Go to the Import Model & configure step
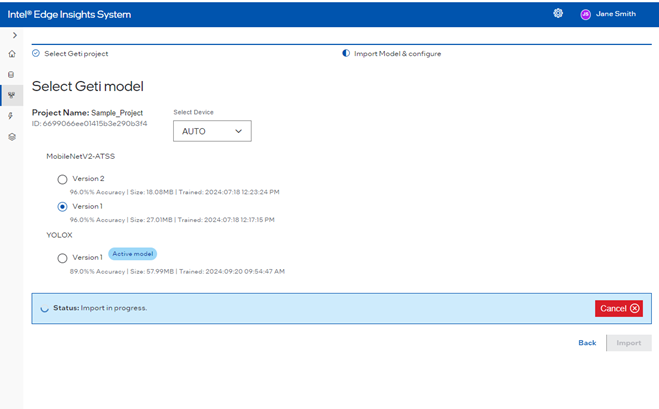This screenshot has height=409, width=659. (398, 54)
